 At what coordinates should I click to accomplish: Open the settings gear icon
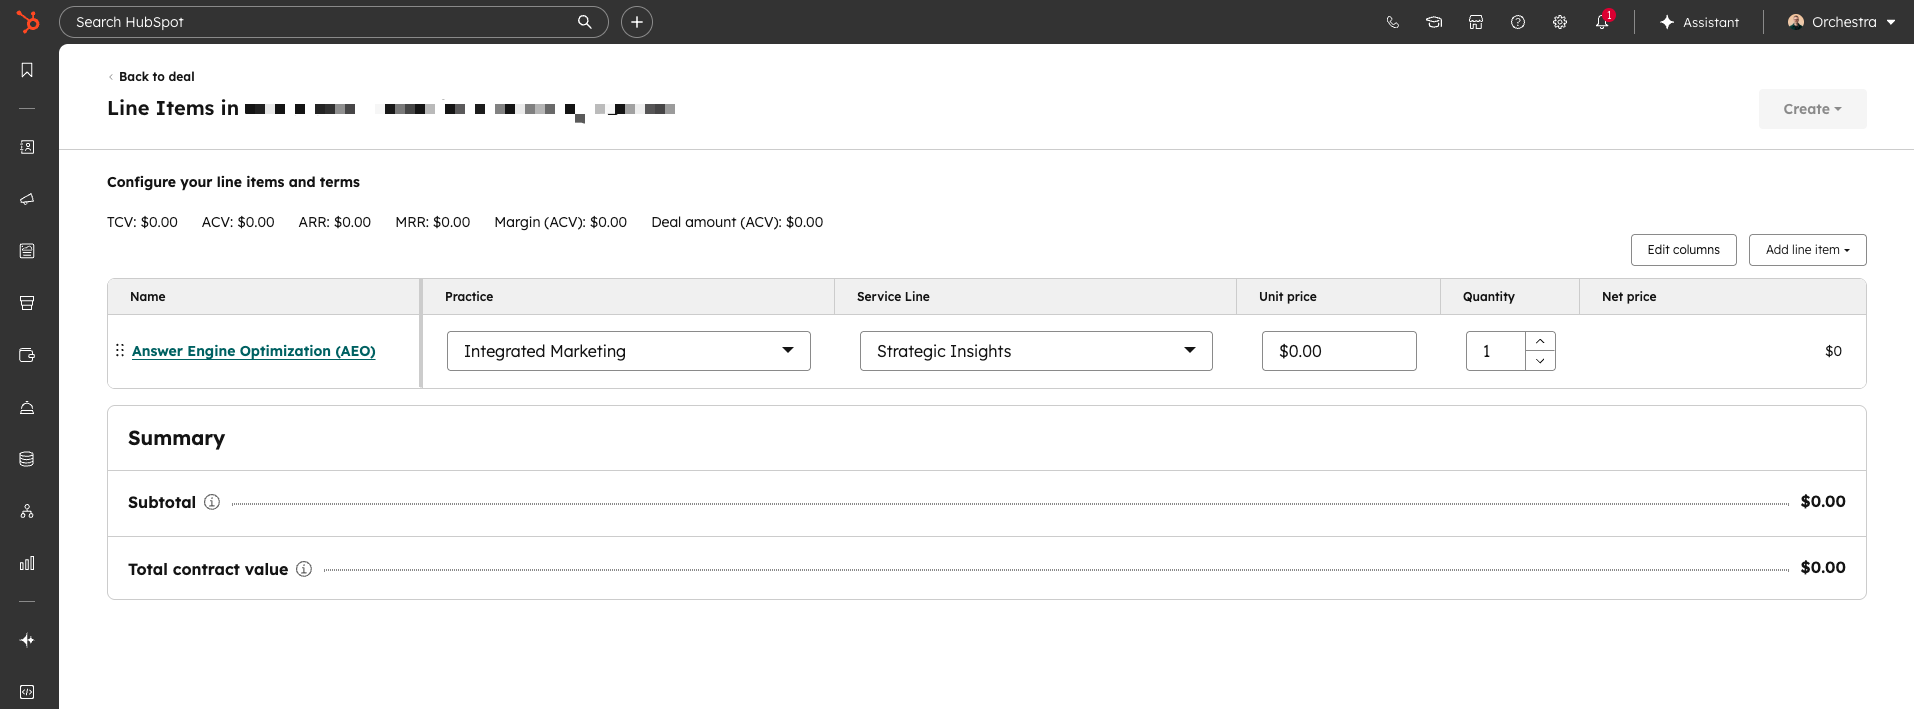pyautogui.click(x=1559, y=22)
